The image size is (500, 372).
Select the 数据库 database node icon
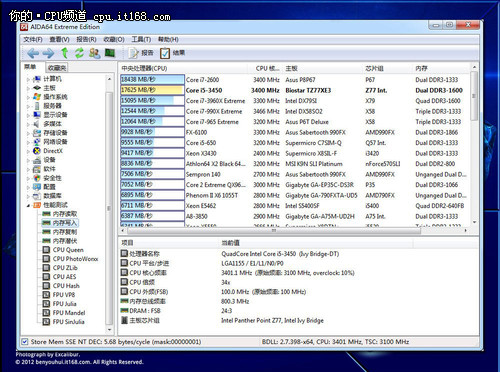click(x=37, y=196)
